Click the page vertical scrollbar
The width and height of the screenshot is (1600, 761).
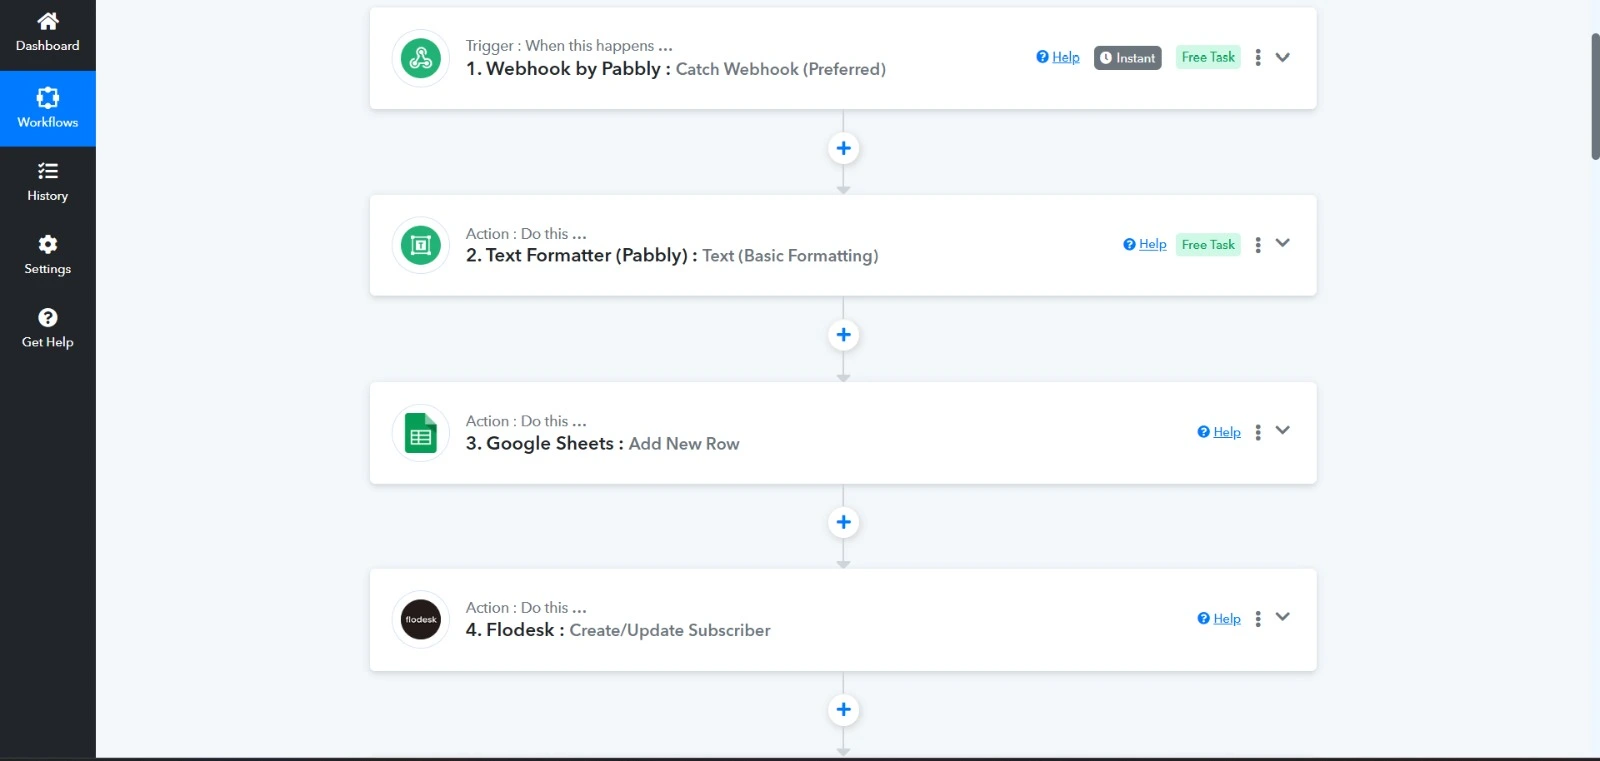click(1594, 96)
